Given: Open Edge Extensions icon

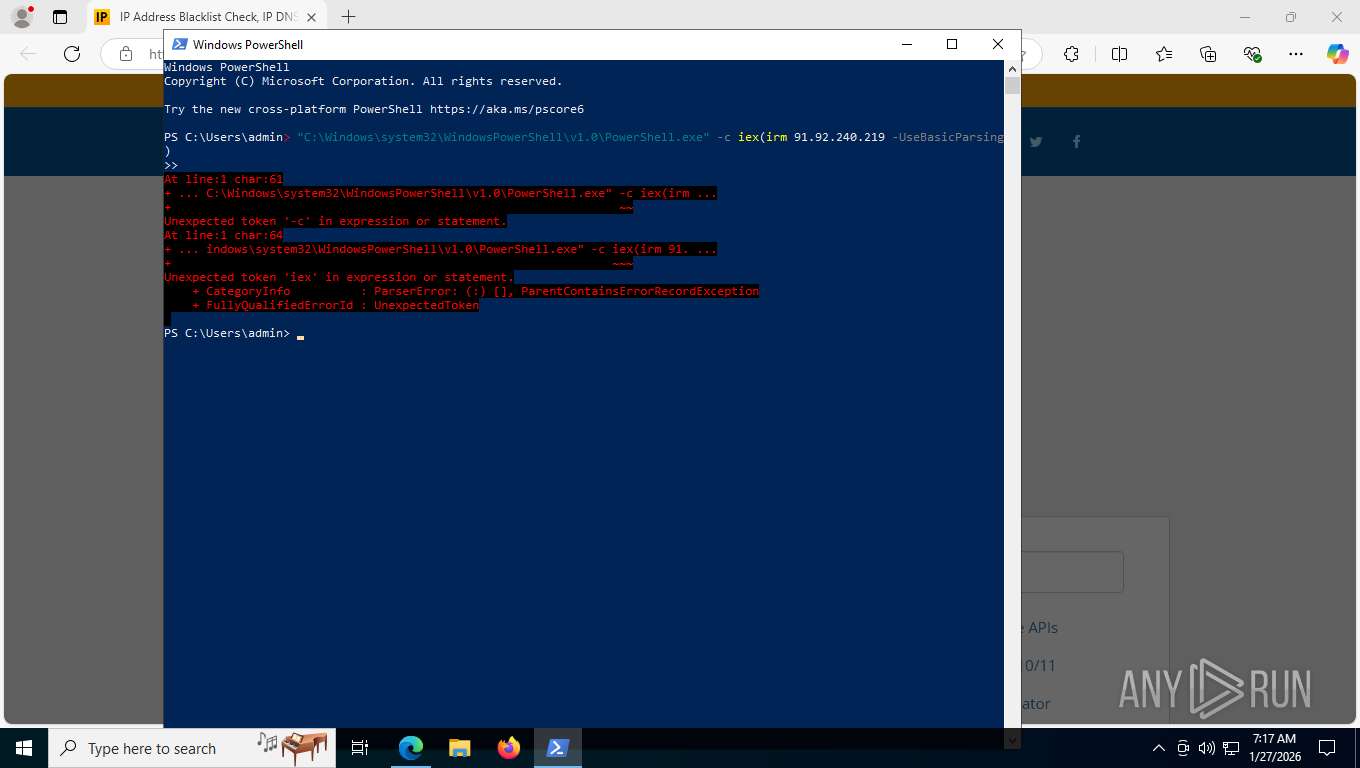Looking at the screenshot, I should pos(1071,54).
